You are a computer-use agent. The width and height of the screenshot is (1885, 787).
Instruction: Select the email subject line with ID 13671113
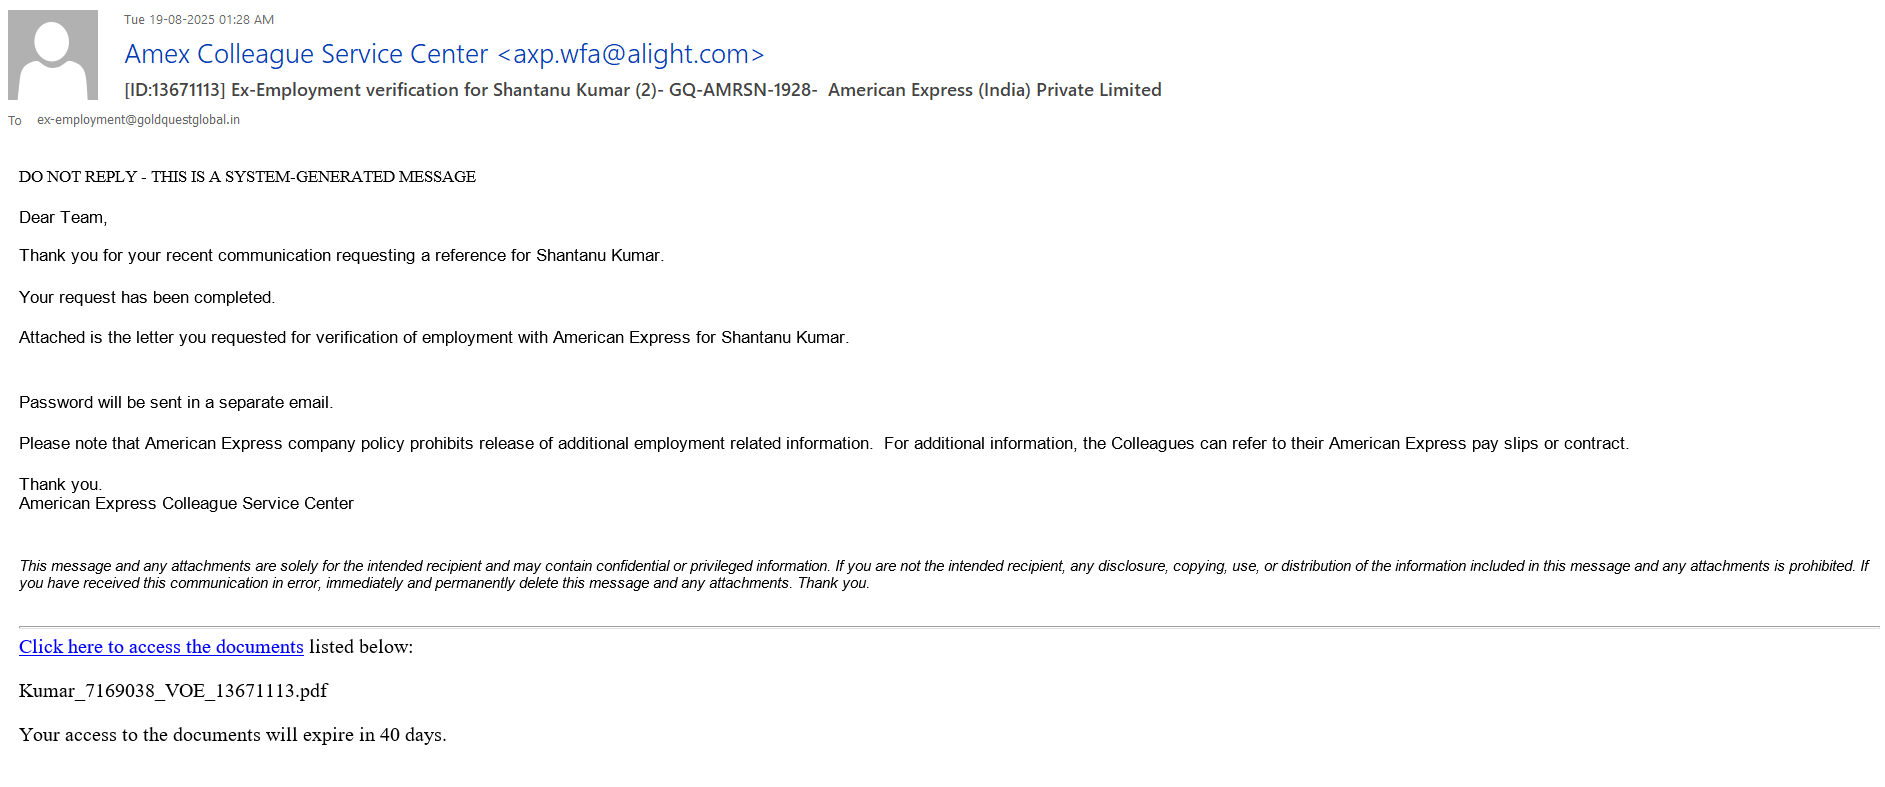[642, 90]
